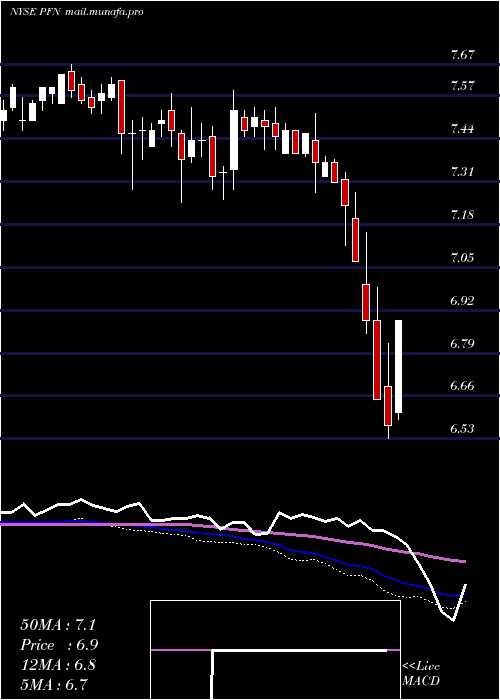Click the 7.31 price axis label
This screenshot has height=700, width=500.
[462, 172]
